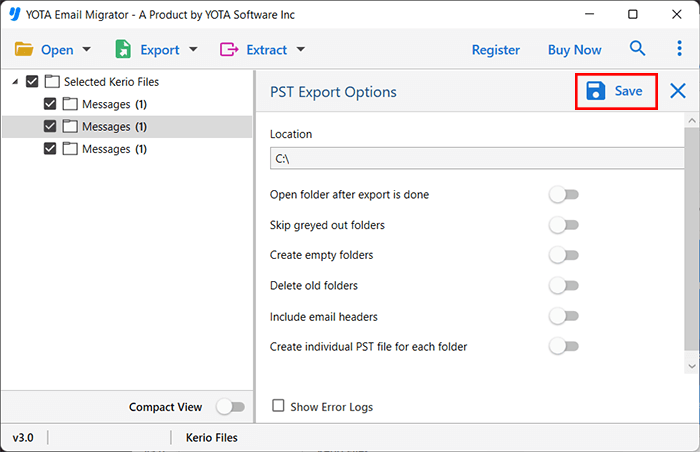
Task: Click the search magnifier icon
Action: [637, 49]
